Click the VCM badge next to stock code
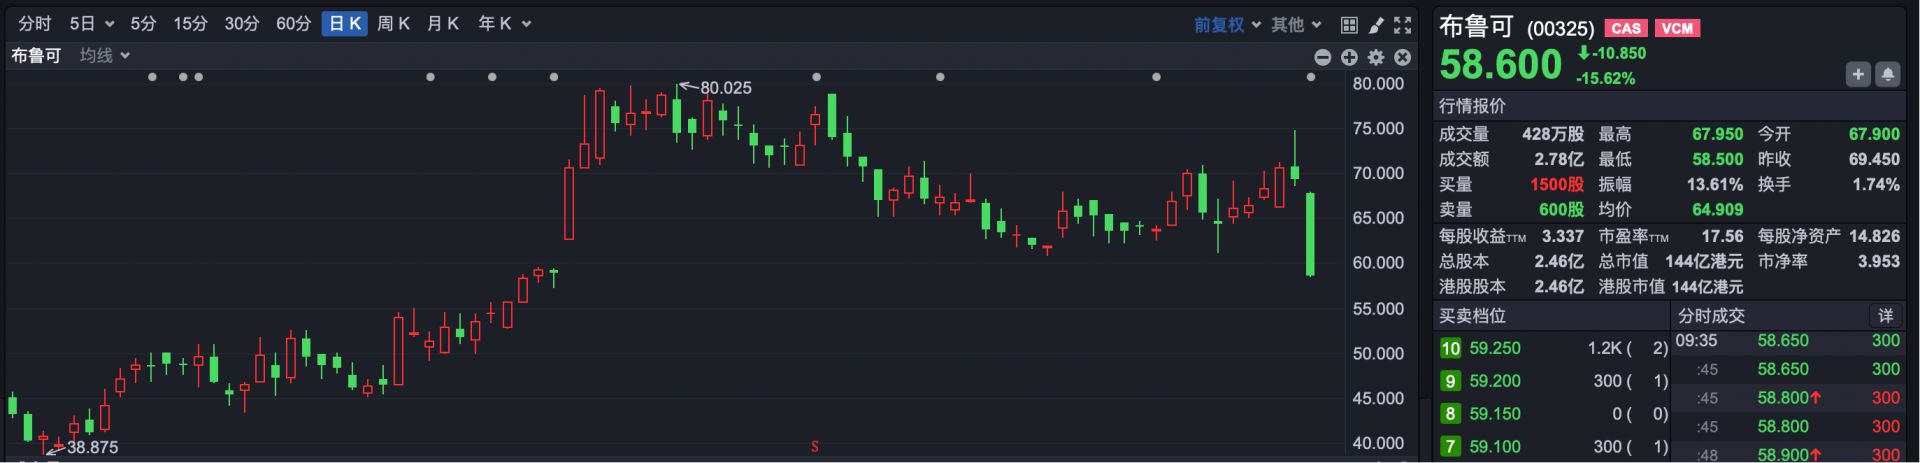This screenshot has height=463, width=1920. click(1678, 28)
